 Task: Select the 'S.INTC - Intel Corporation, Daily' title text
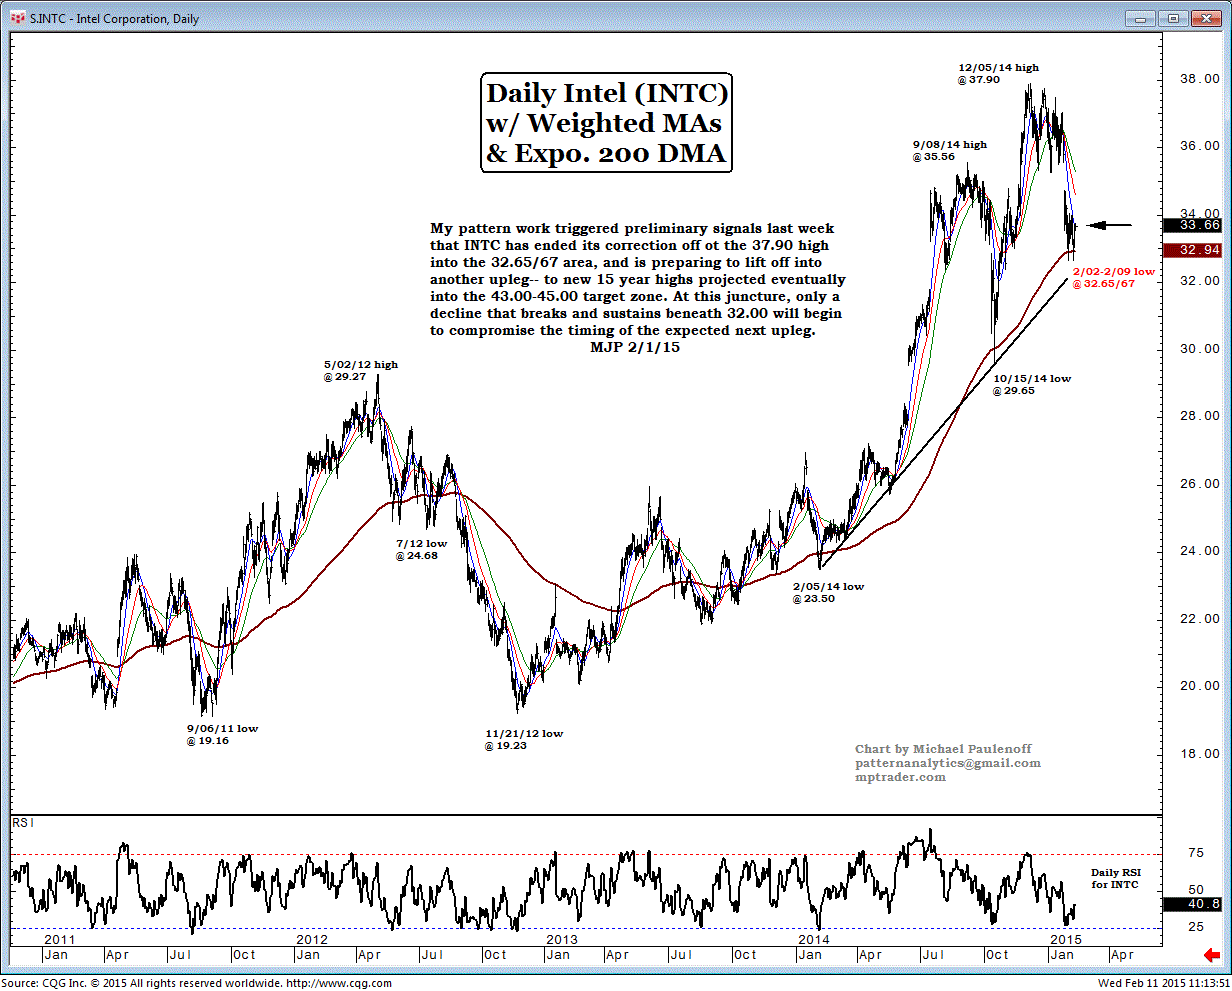[115, 19]
